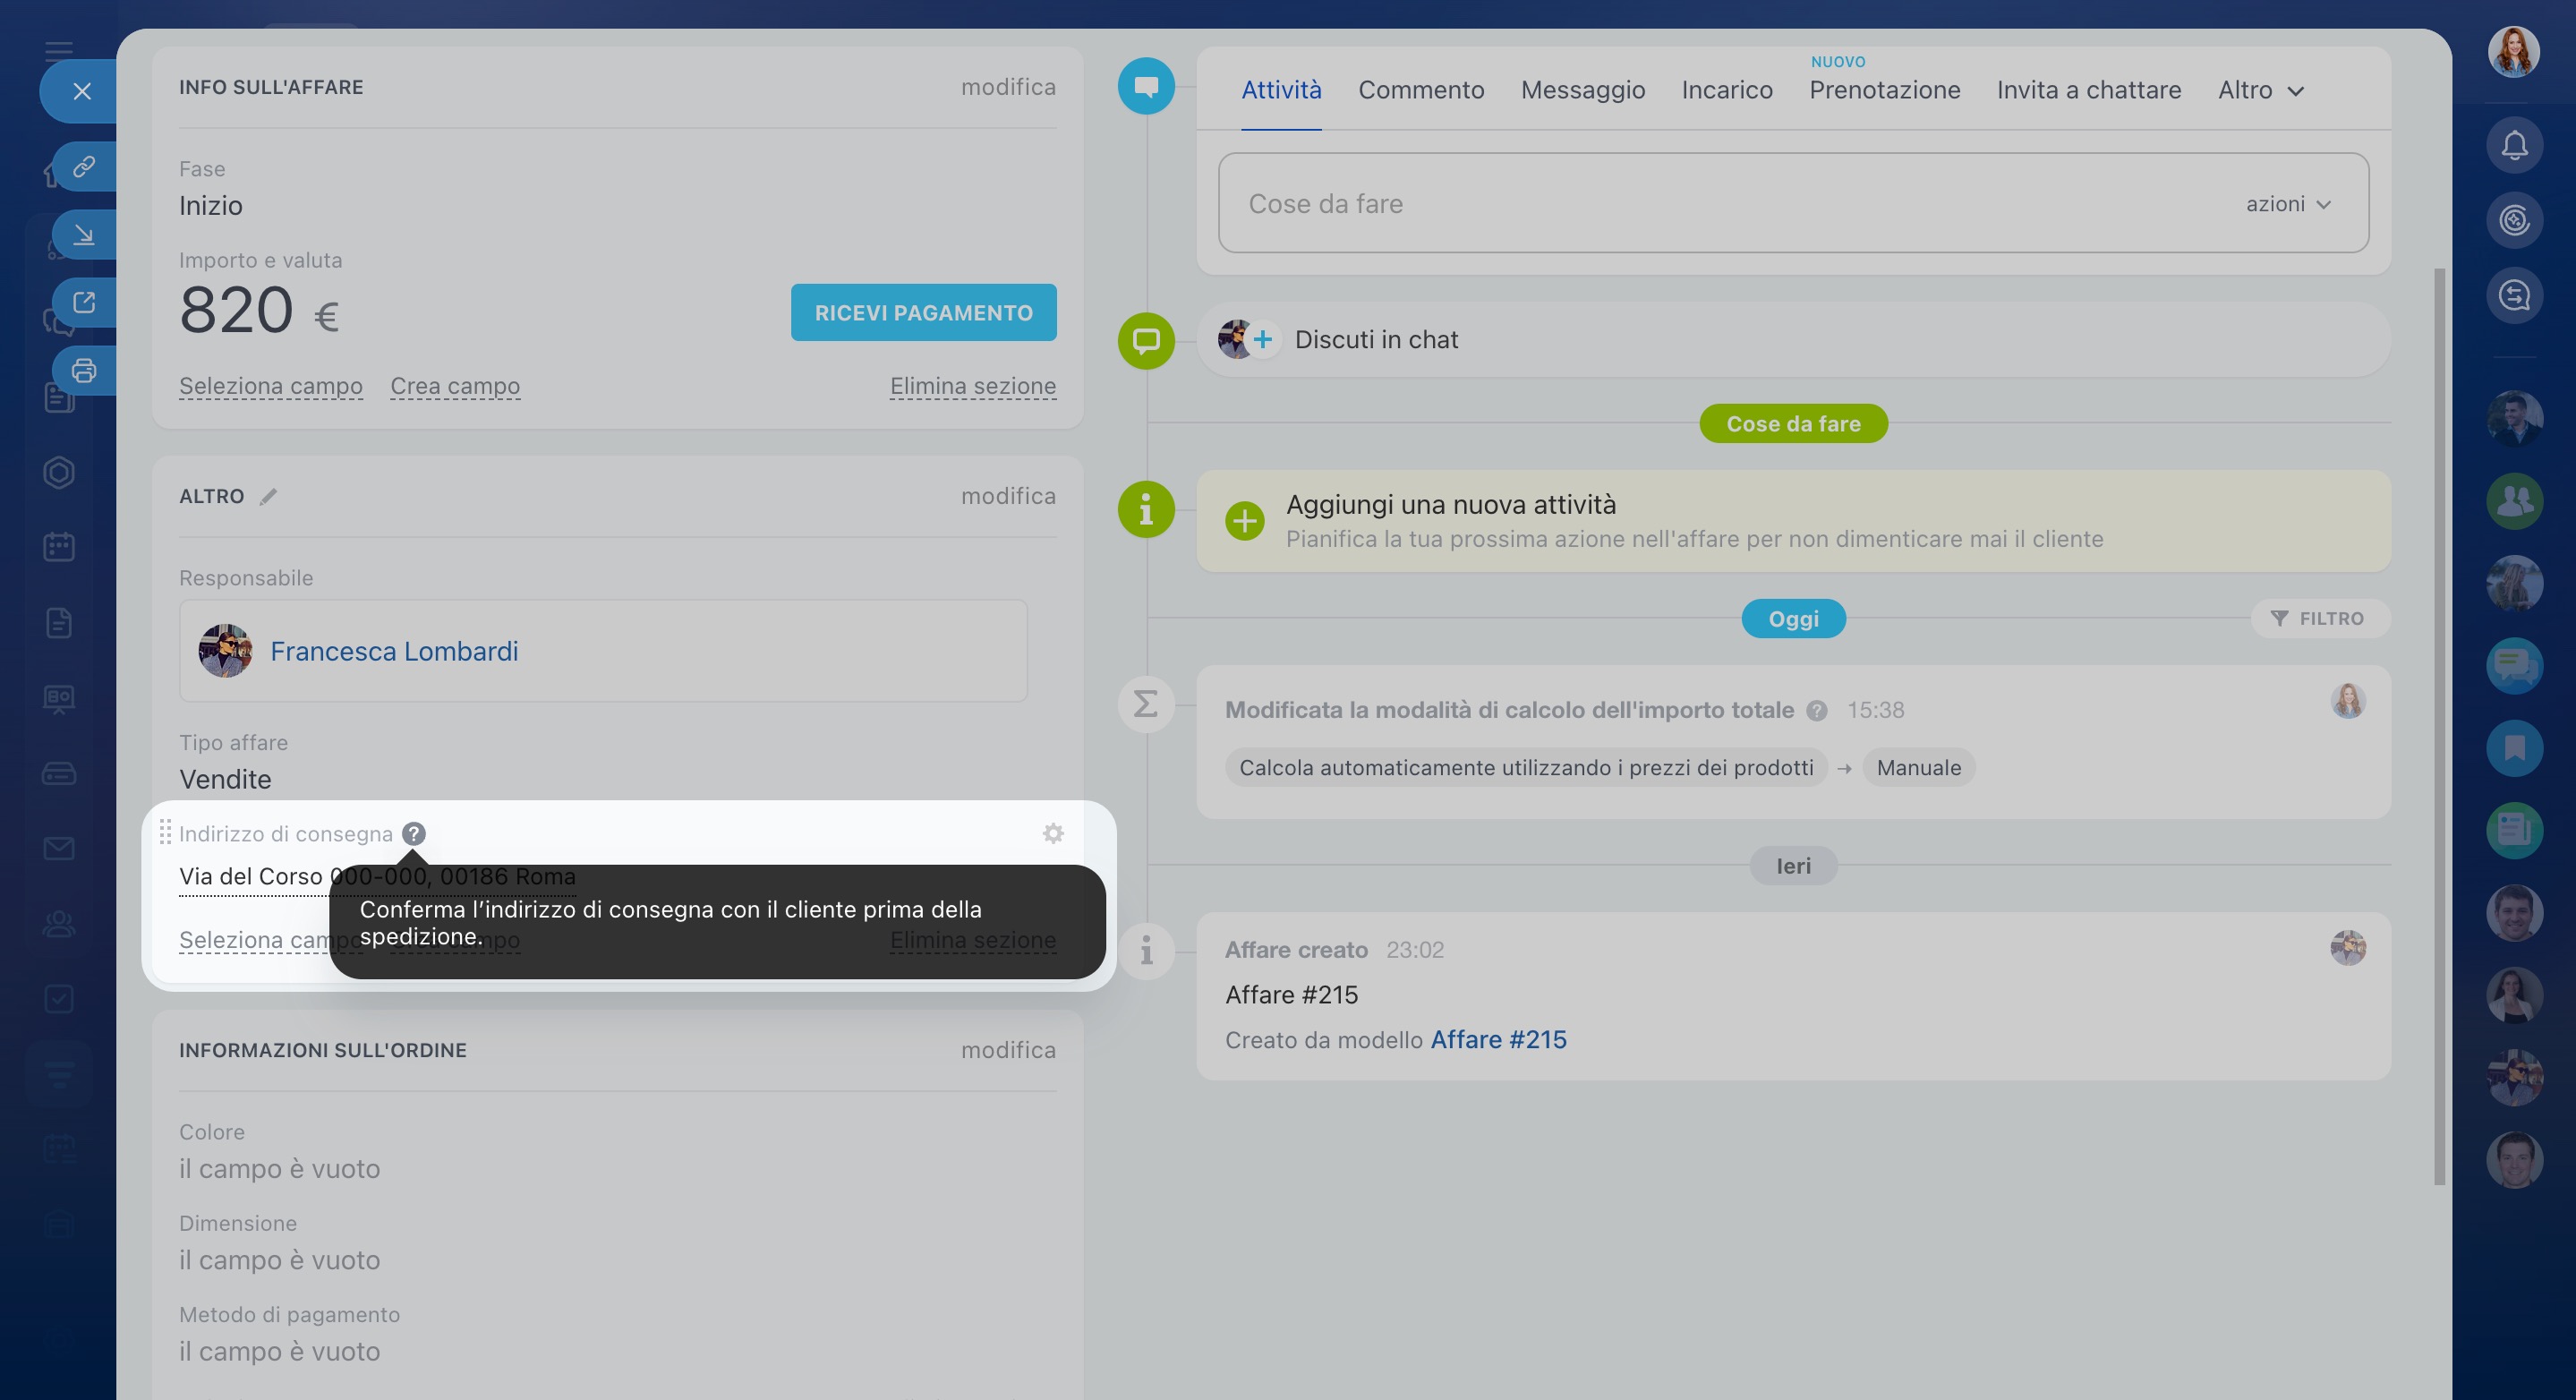Screen dimensions: 2576x1400
Task: Click modifica in Informazioni sull'ordine section
Action: coord(1008,1050)
